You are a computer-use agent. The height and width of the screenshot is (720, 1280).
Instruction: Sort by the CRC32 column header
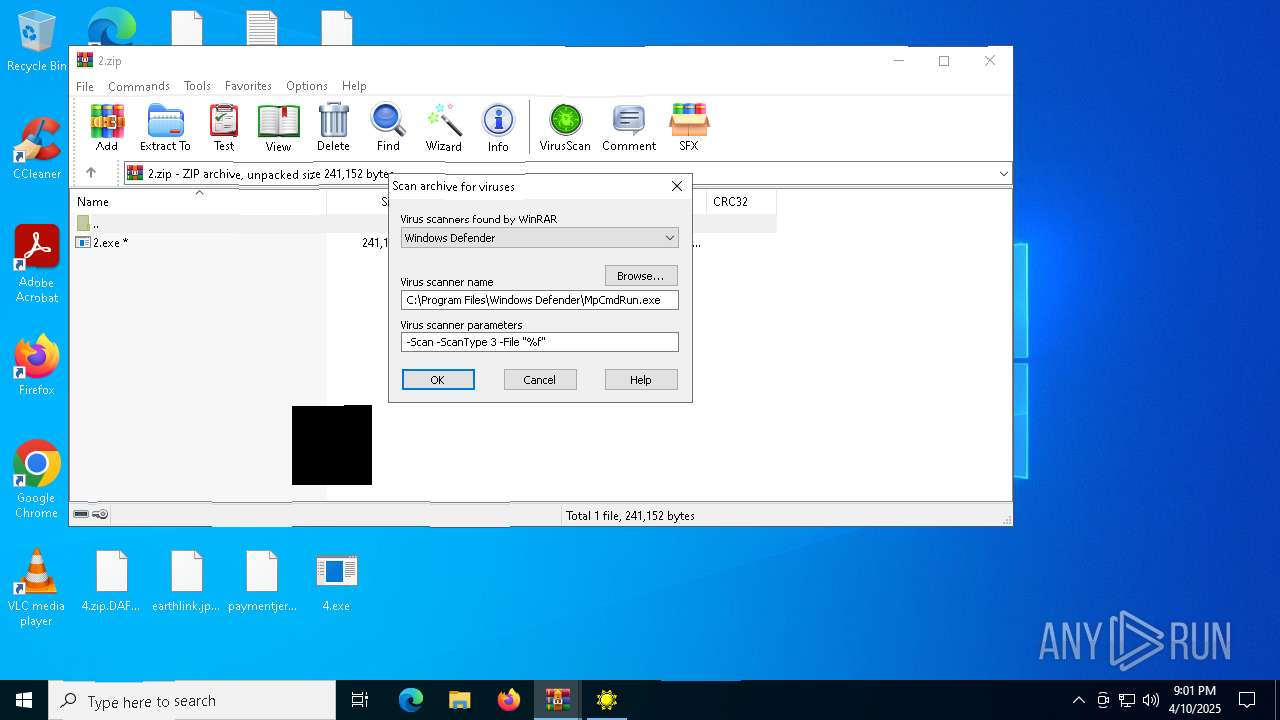coord(741,201)
